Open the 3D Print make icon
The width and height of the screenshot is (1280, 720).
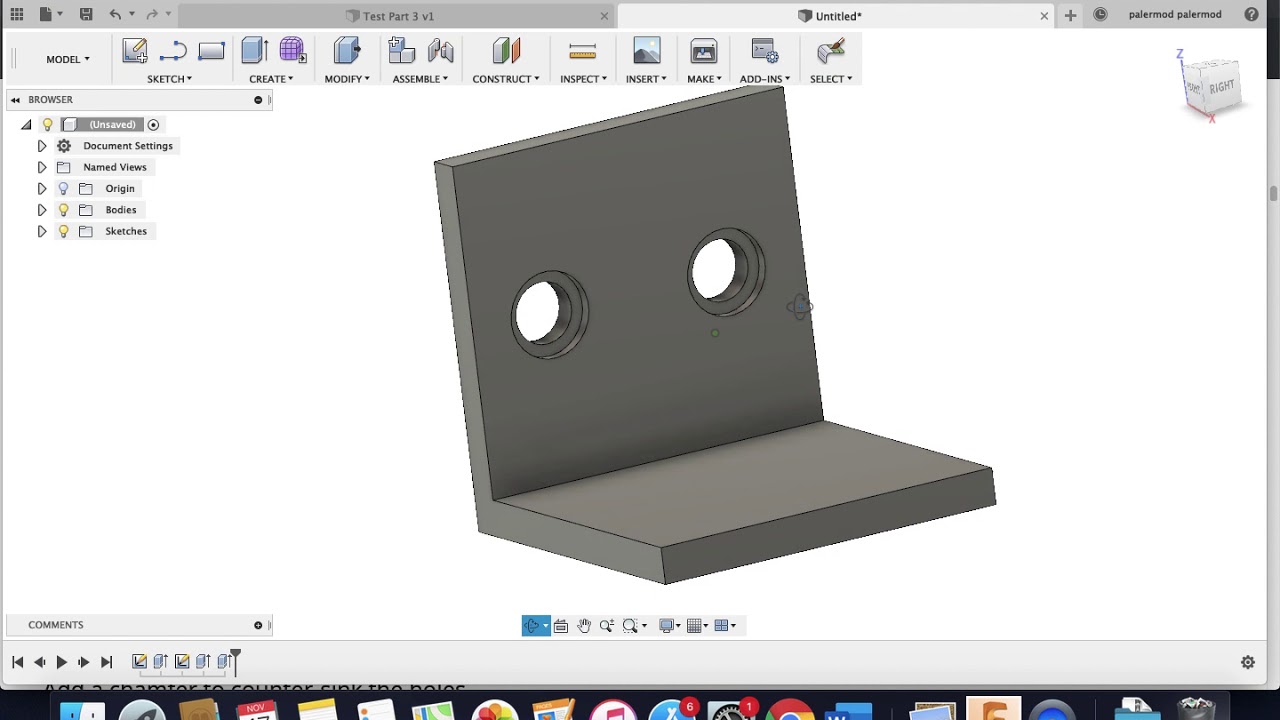tap(704, 51)
